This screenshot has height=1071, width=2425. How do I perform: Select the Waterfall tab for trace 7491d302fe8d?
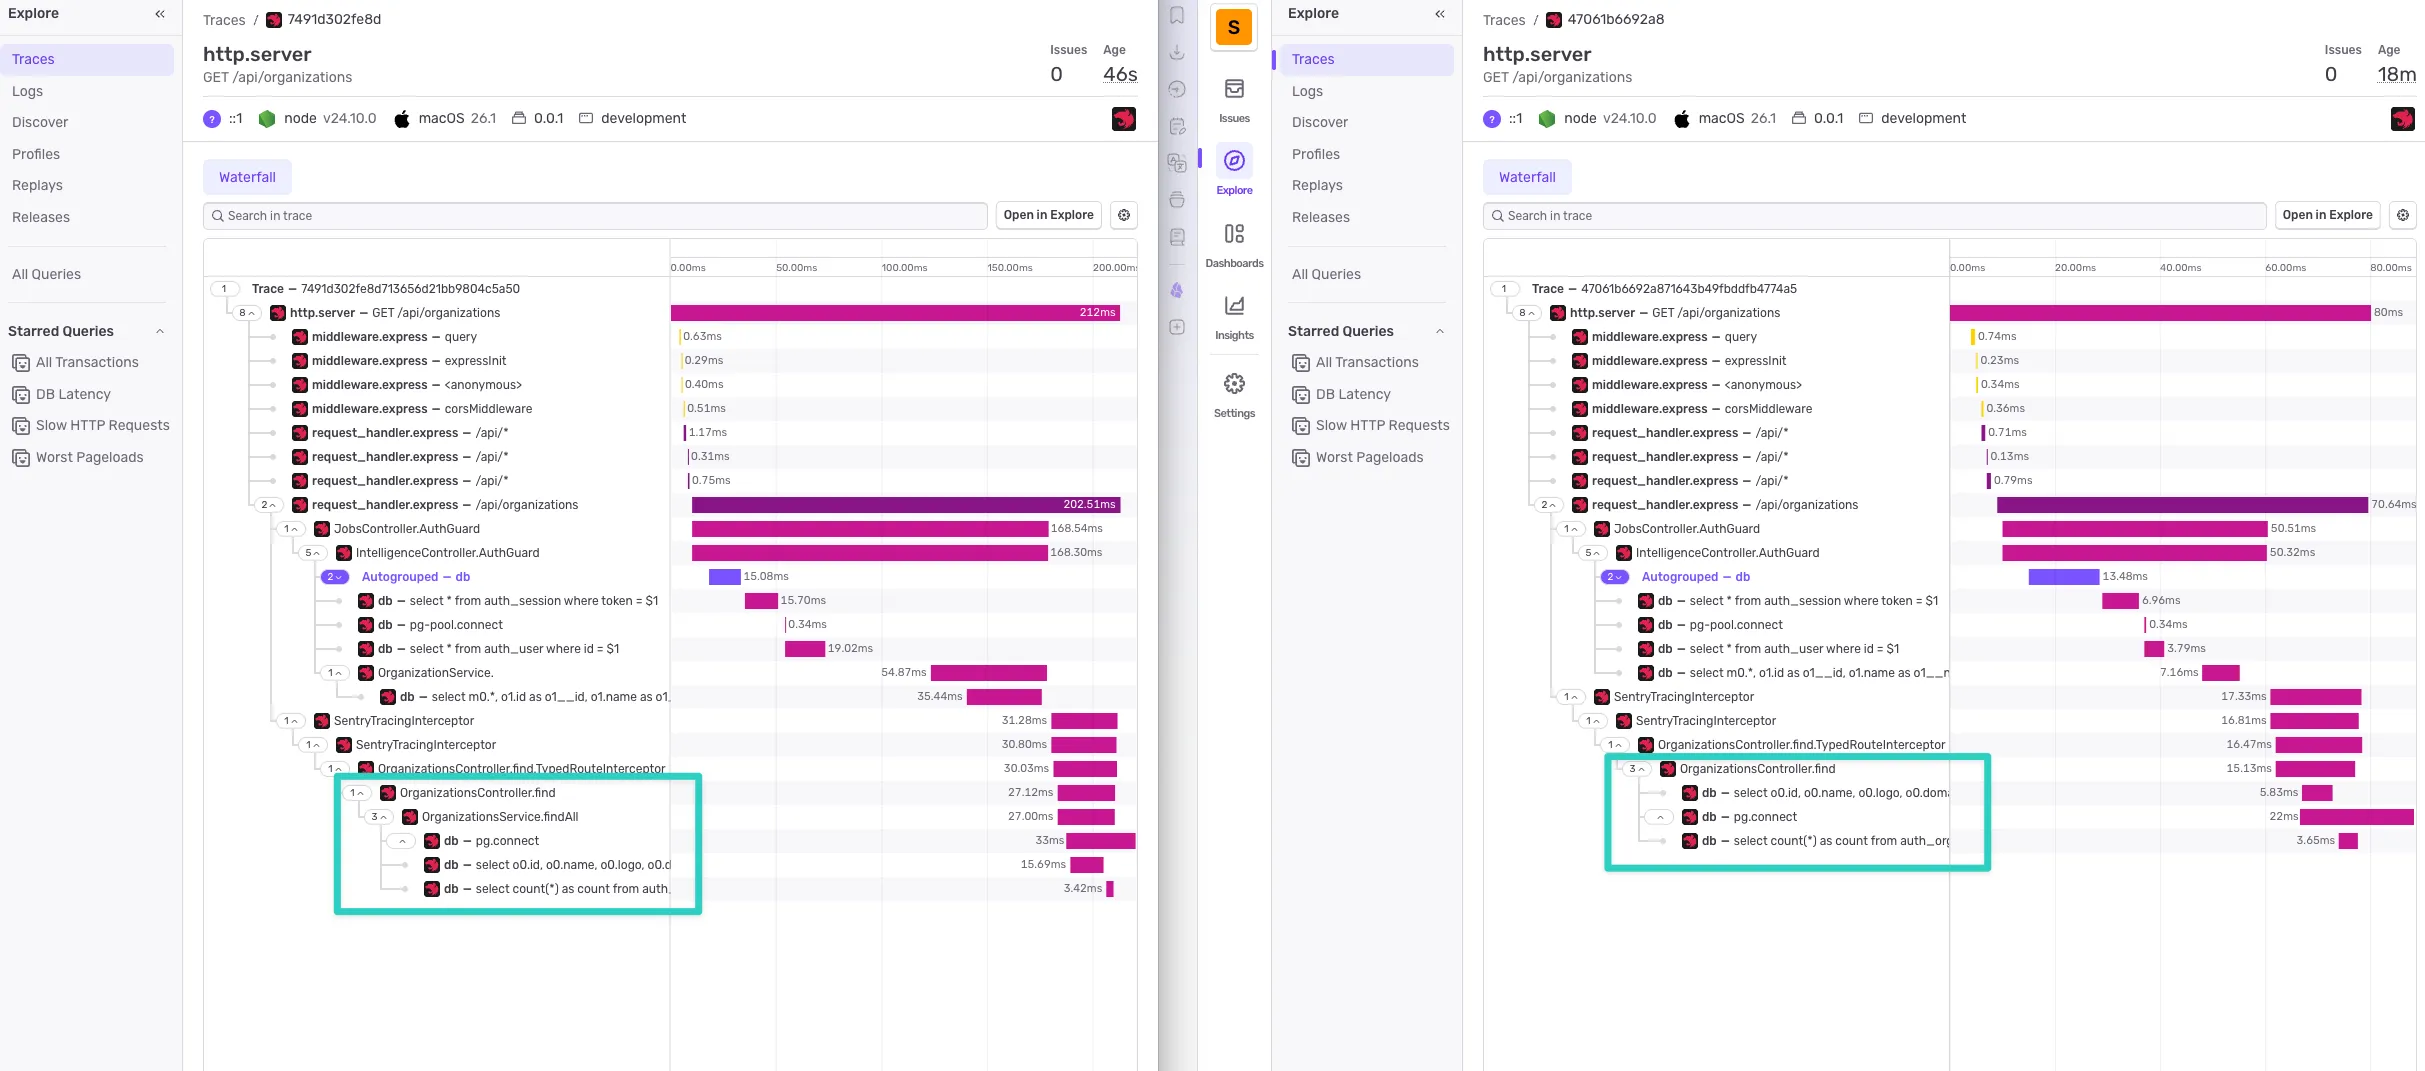click(247, 177)
